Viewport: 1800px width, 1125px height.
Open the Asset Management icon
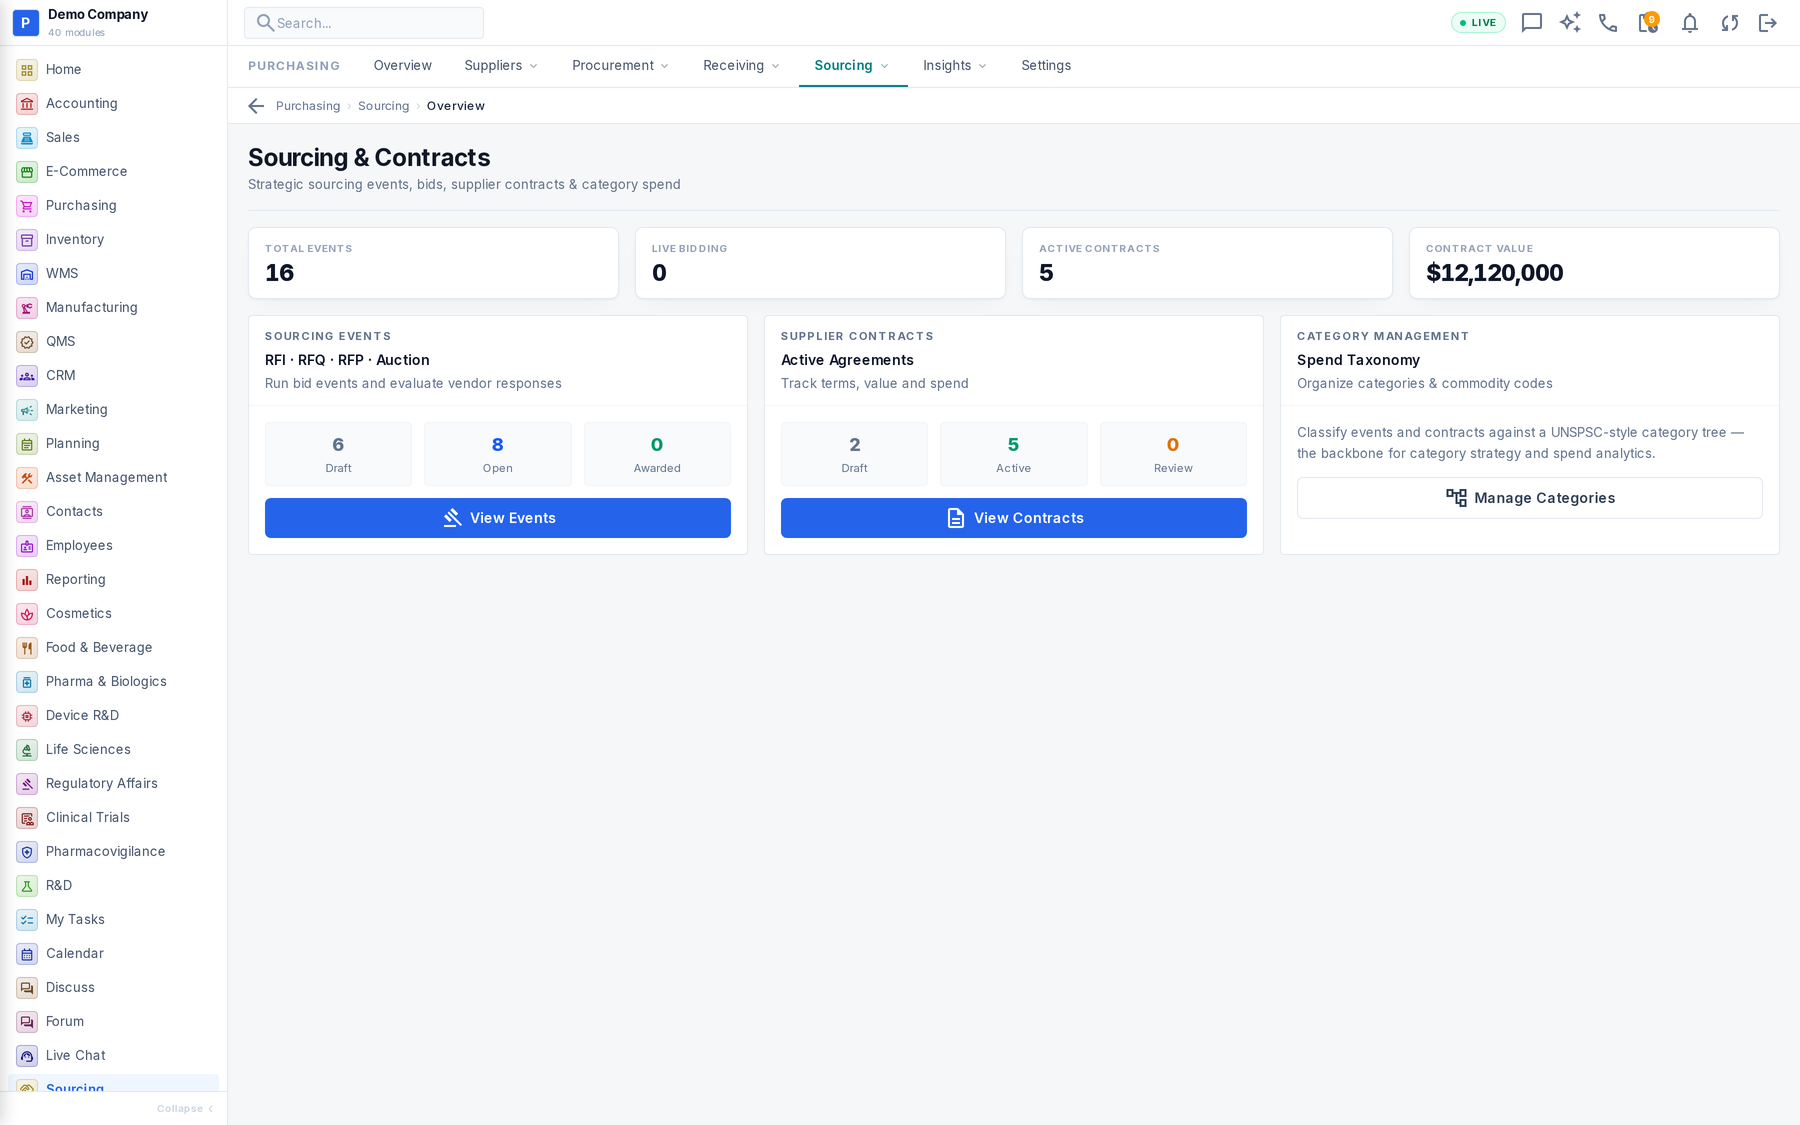point(27,478)
